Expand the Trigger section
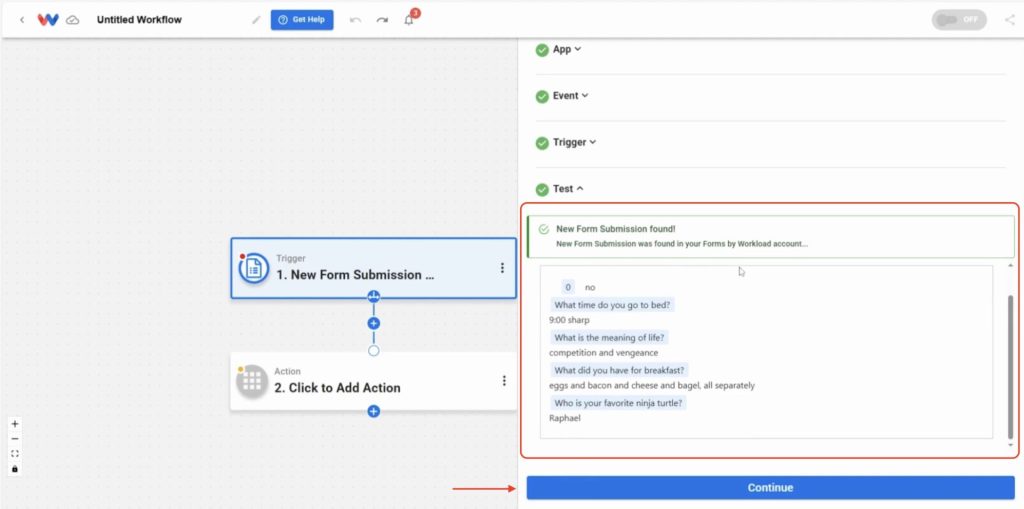Screen dimensions: 1024x509 575,142
